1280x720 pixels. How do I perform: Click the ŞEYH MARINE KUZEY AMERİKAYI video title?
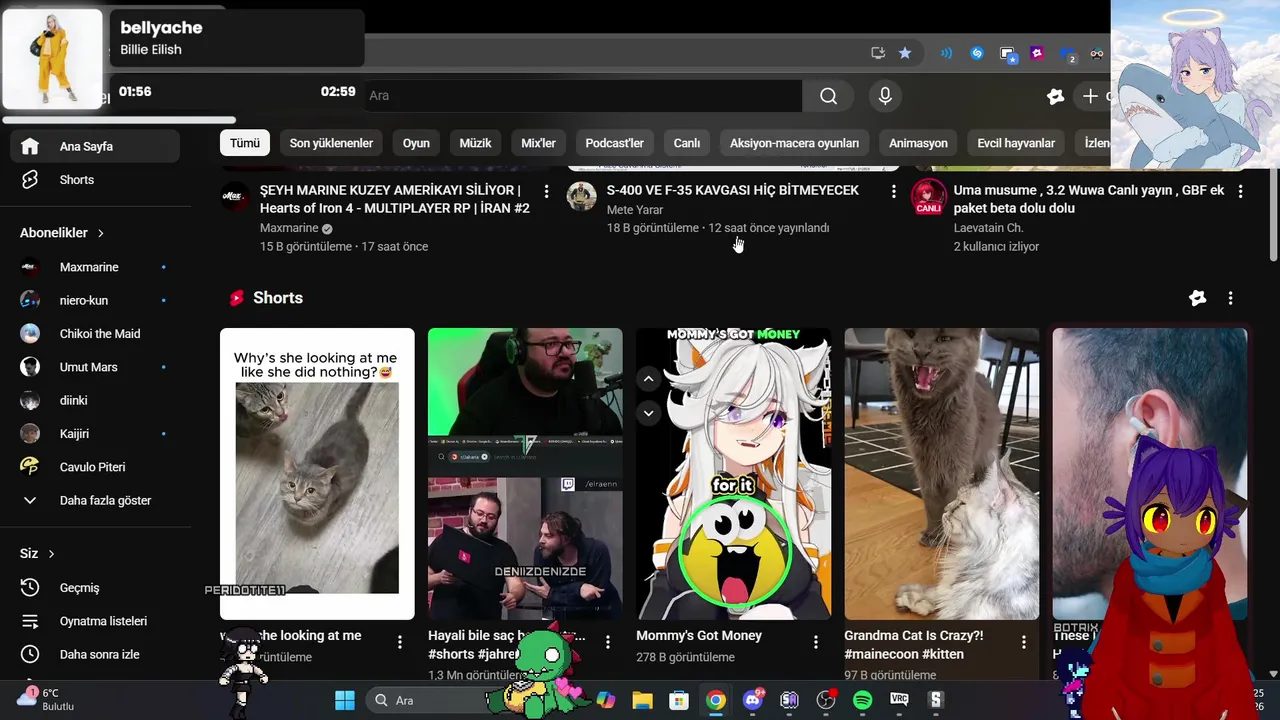(395, 199)
